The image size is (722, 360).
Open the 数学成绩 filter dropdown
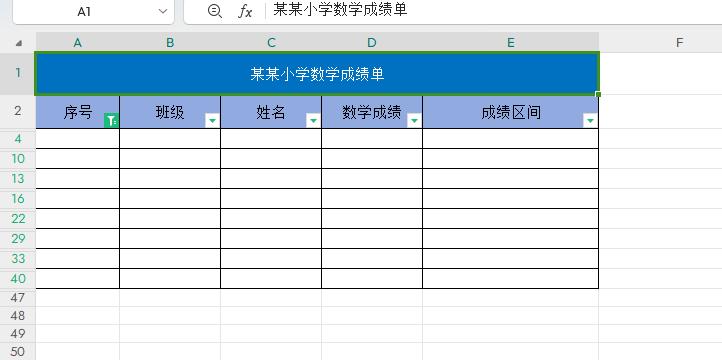[414, 121]
